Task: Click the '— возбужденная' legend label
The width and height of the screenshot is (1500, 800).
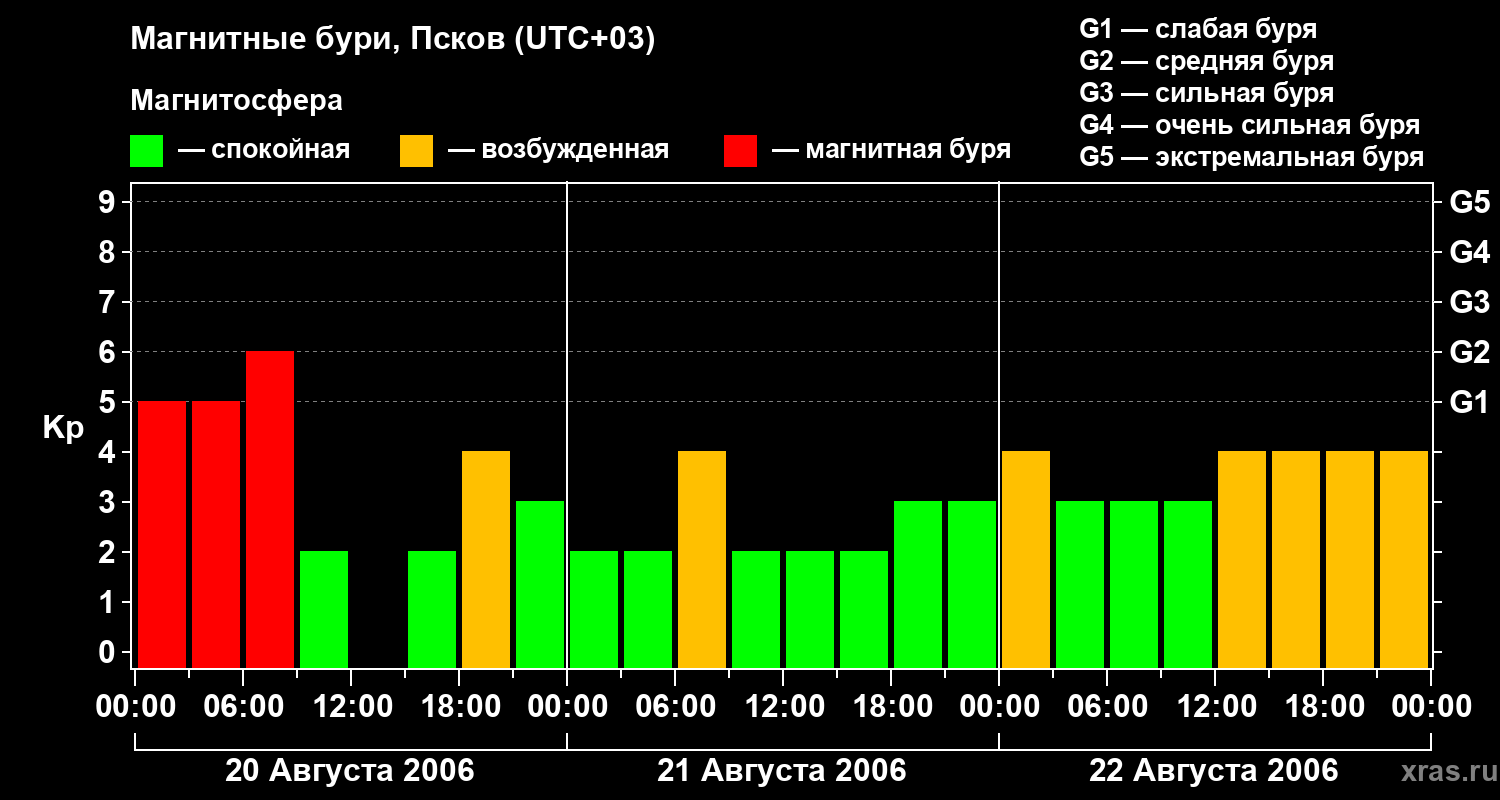Action: pos(558,151)
